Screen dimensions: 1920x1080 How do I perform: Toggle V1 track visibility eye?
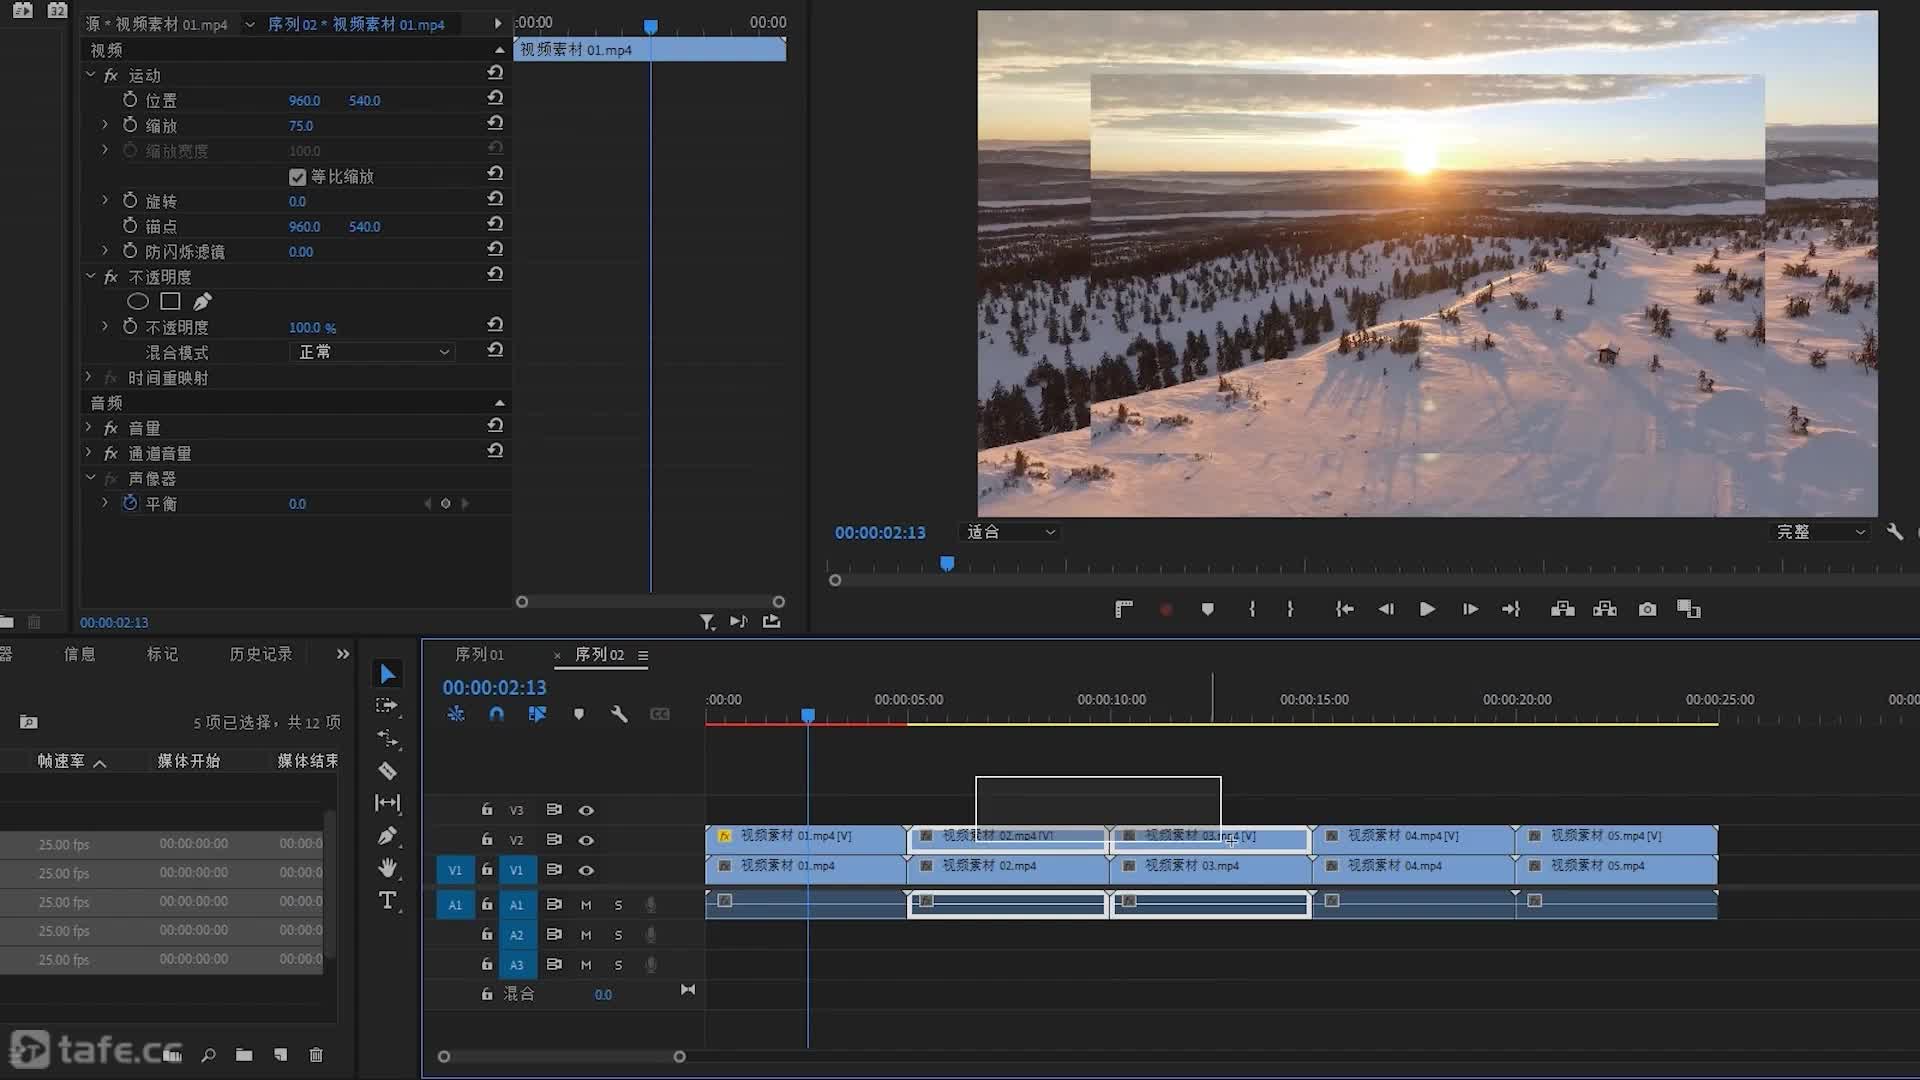pos(586,870)
